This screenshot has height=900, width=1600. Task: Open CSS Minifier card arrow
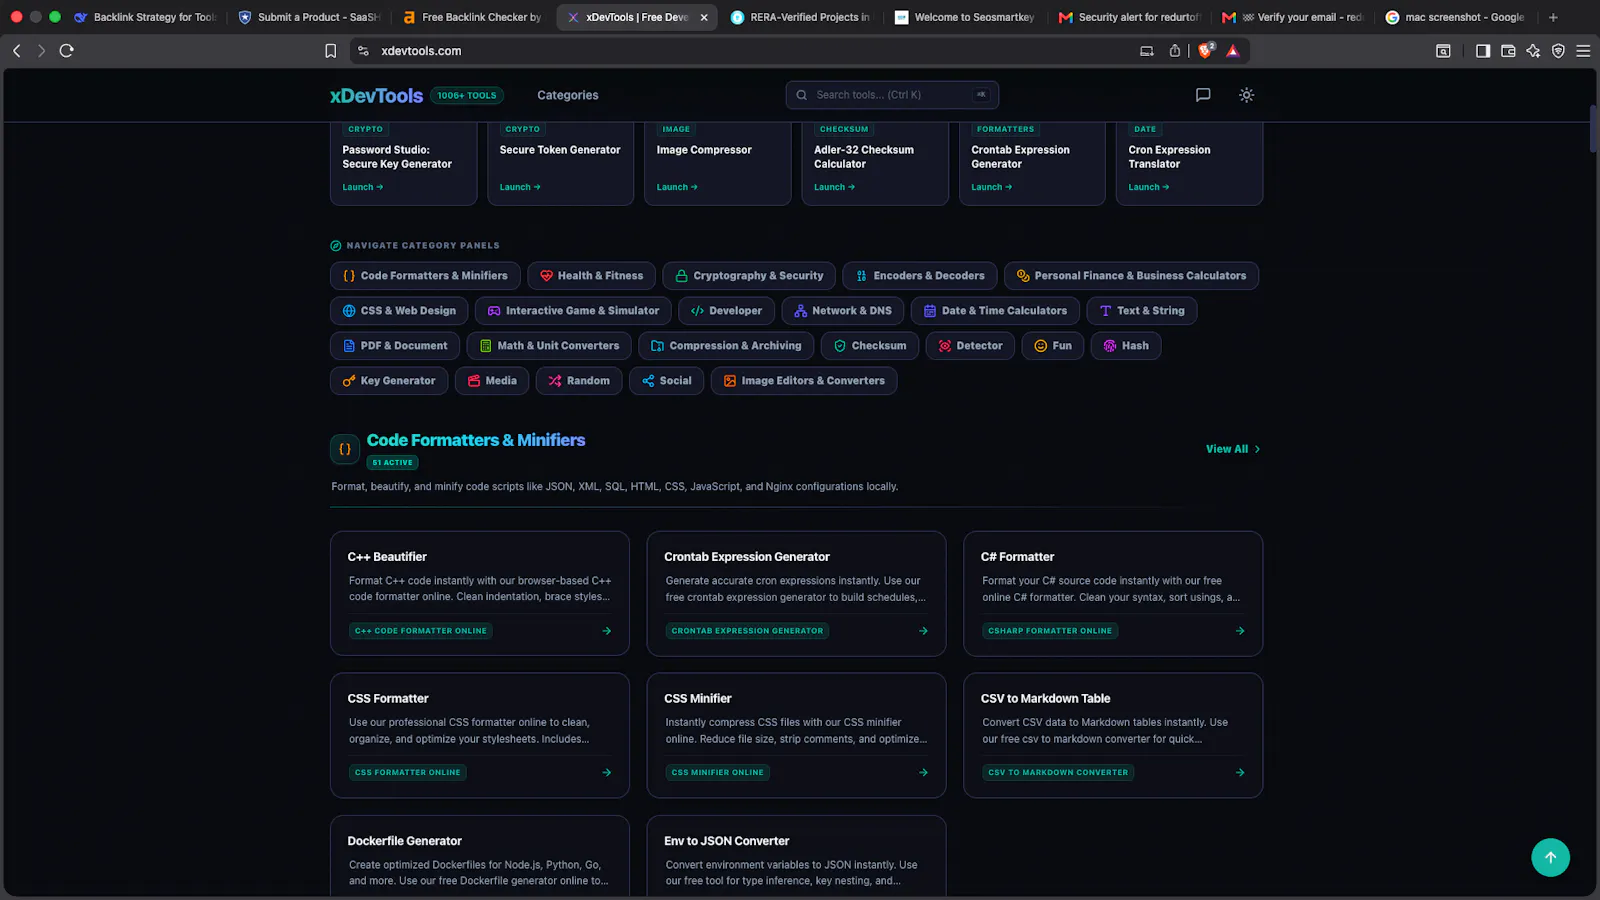pos(923,773)
